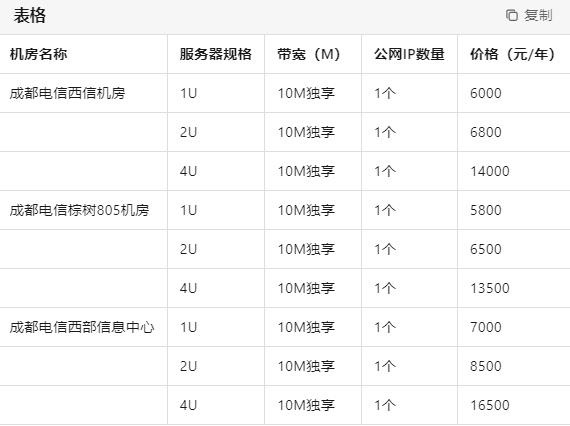Click the 服务器规格 column header

click(216, 54)
